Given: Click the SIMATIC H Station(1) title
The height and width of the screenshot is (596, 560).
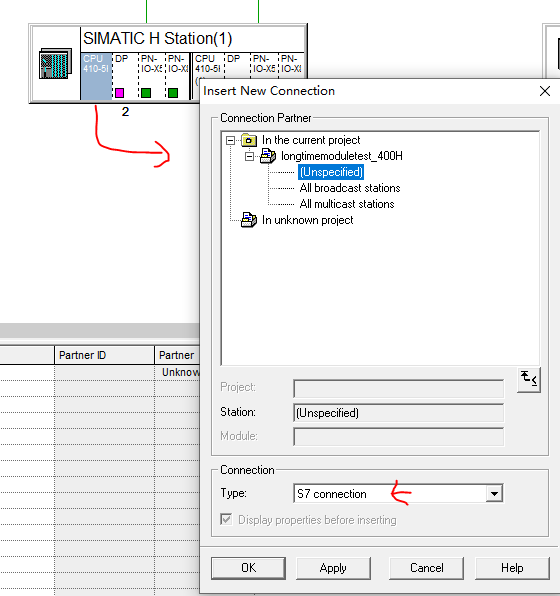Looking at the screenshot, I should 157,38.
